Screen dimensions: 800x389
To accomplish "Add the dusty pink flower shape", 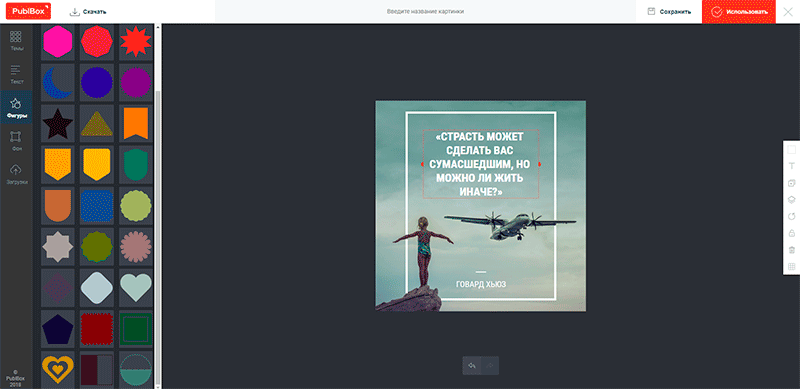I will (x=136, y=246).
